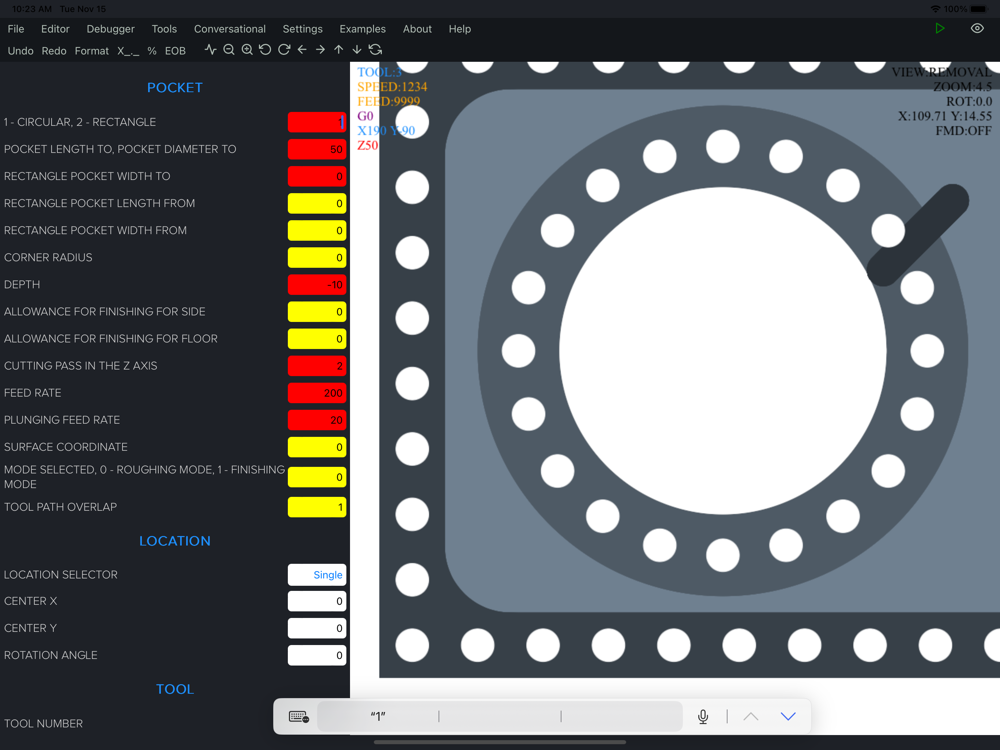This screenshot has width=1000, height=750.
Task: Click the POCKET section heading
Action: point(175,87)
